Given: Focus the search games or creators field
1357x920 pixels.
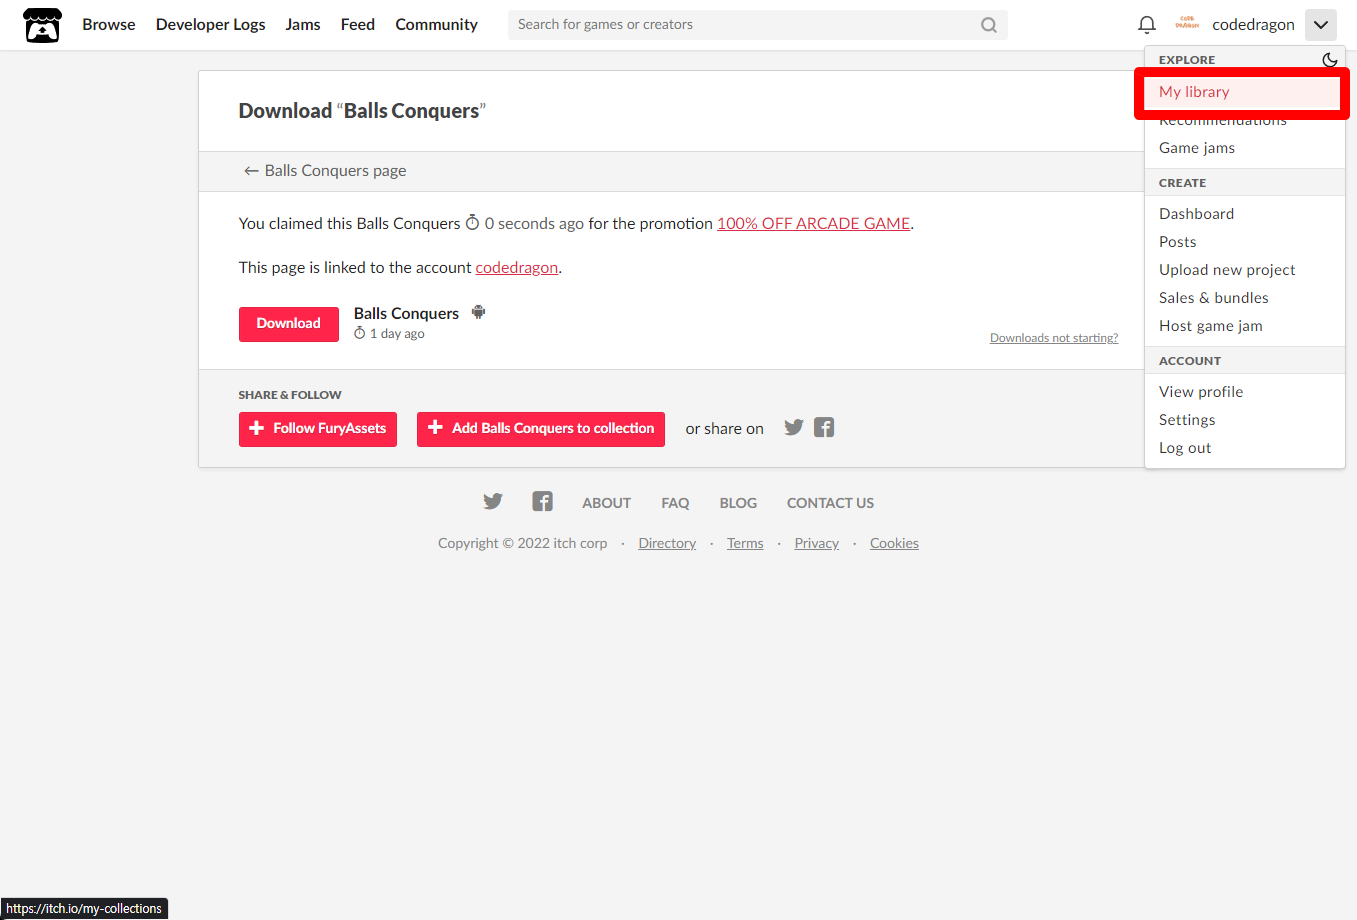Looking at the screenshot, I should click(758, 25).
